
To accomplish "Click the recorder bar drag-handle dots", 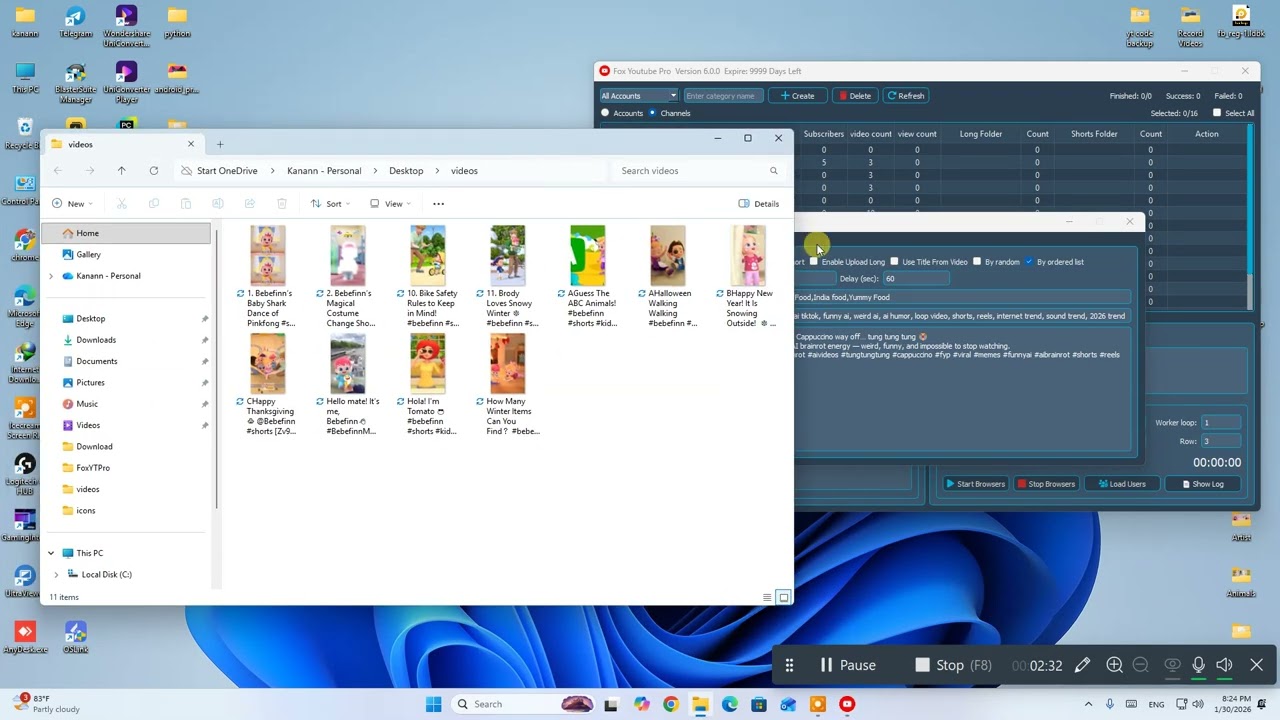I will coord(789,665).
